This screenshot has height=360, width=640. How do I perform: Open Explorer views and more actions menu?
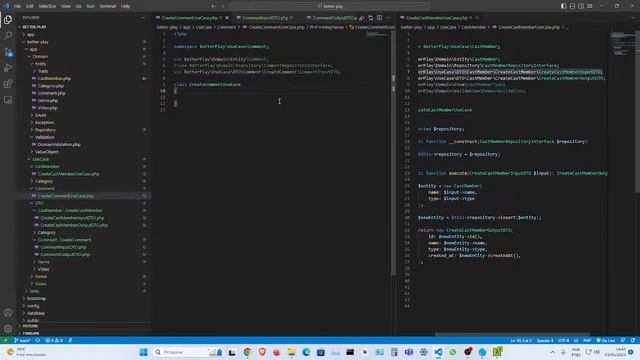point(143,18)
